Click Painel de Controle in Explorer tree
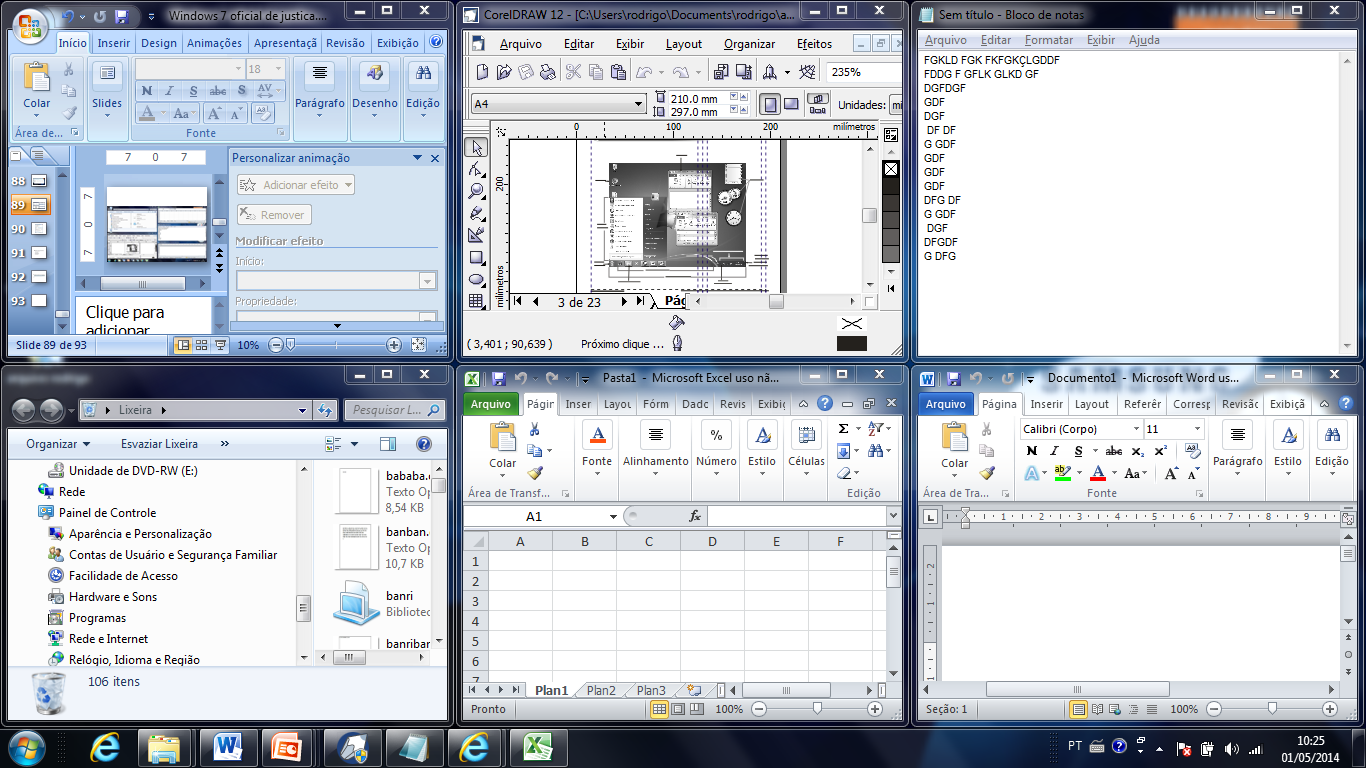Screen dimensions: 1366x768 107,513
